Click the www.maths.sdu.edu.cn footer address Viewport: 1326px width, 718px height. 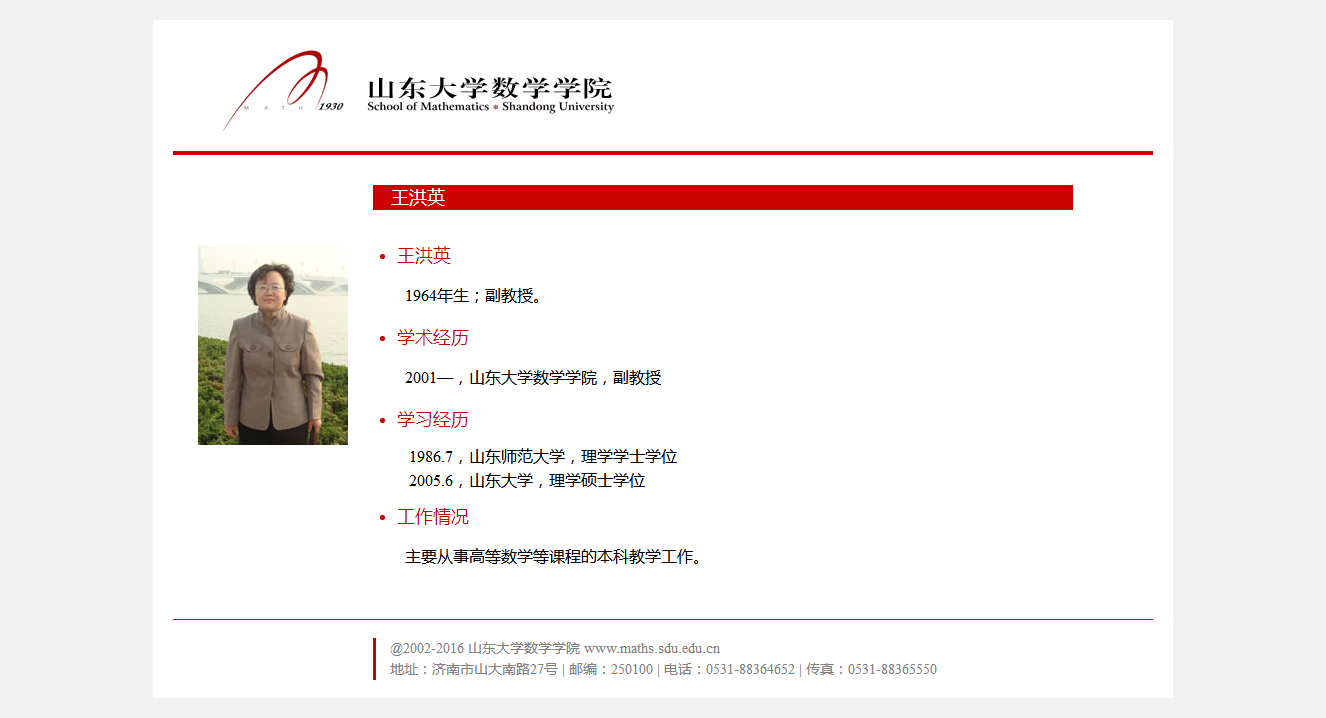coord(652,648)
